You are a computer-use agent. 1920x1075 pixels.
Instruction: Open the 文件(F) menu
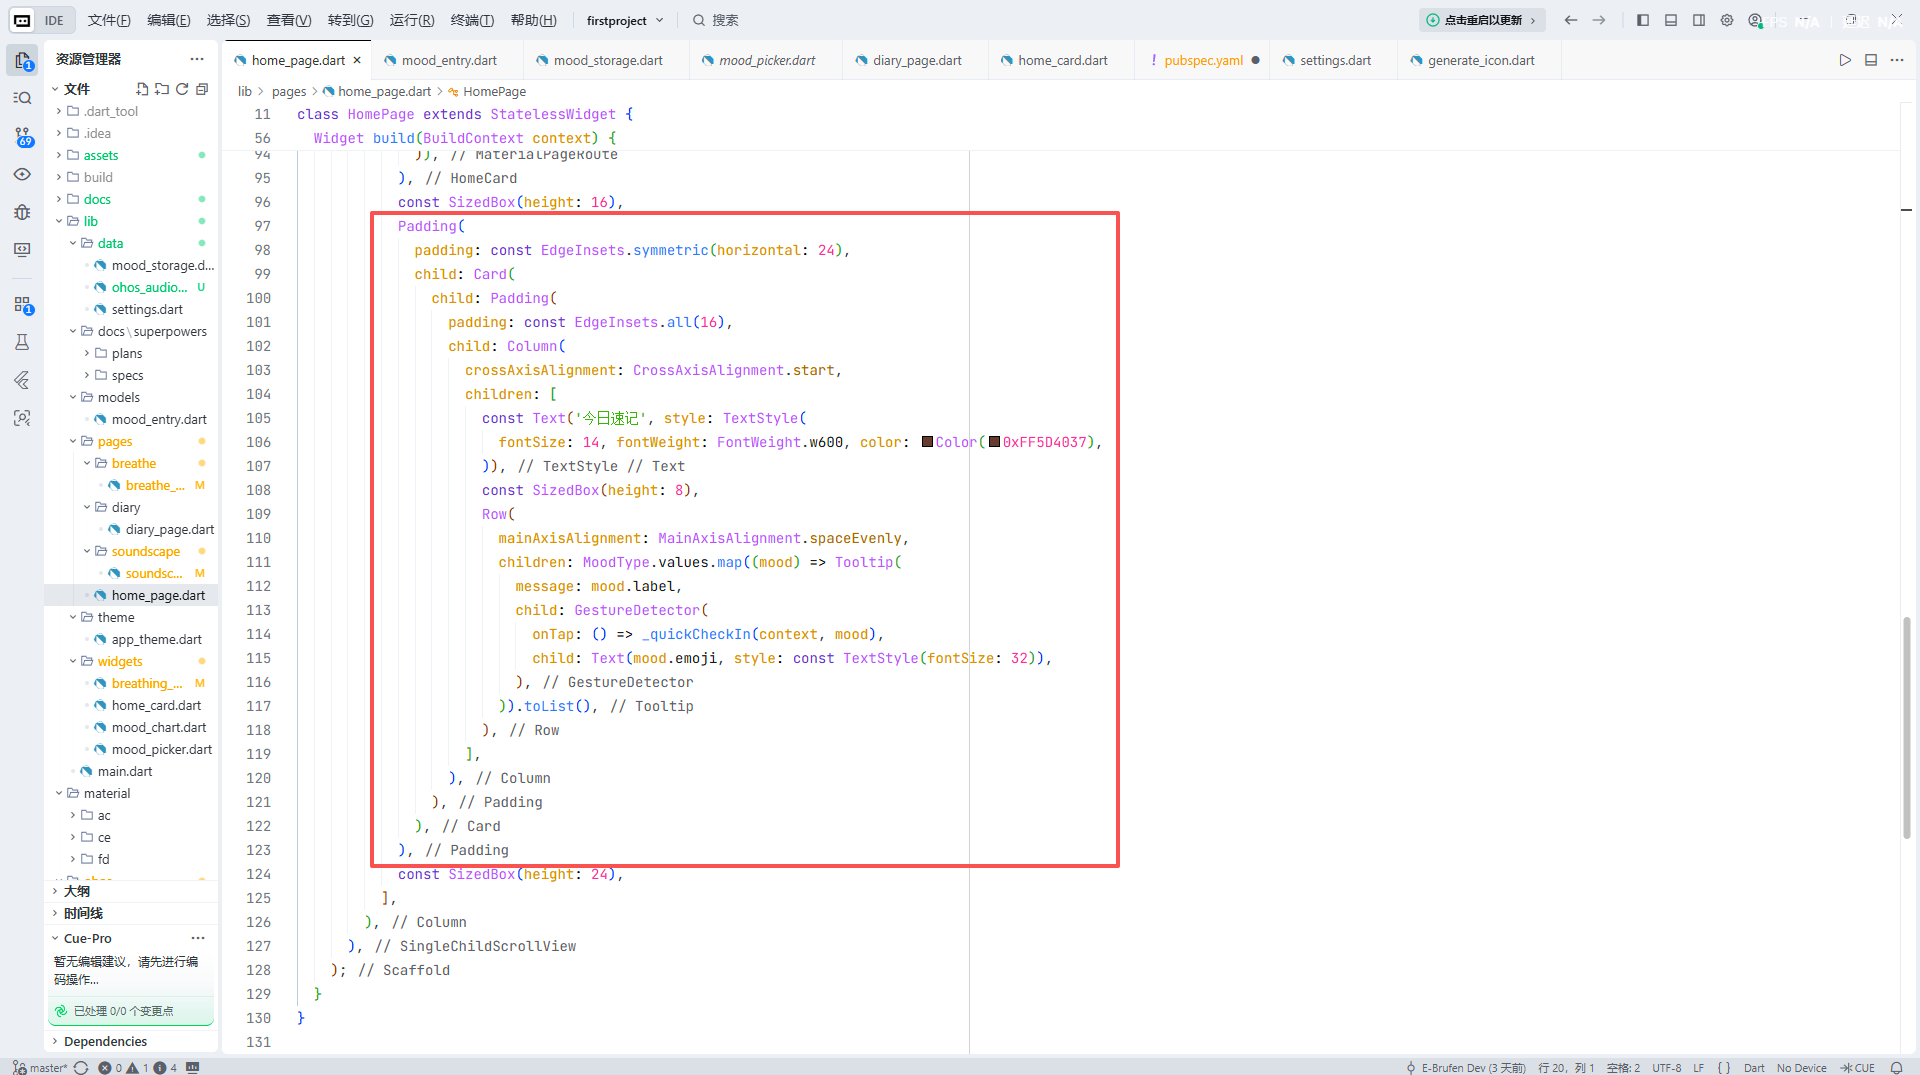(109, 20)
